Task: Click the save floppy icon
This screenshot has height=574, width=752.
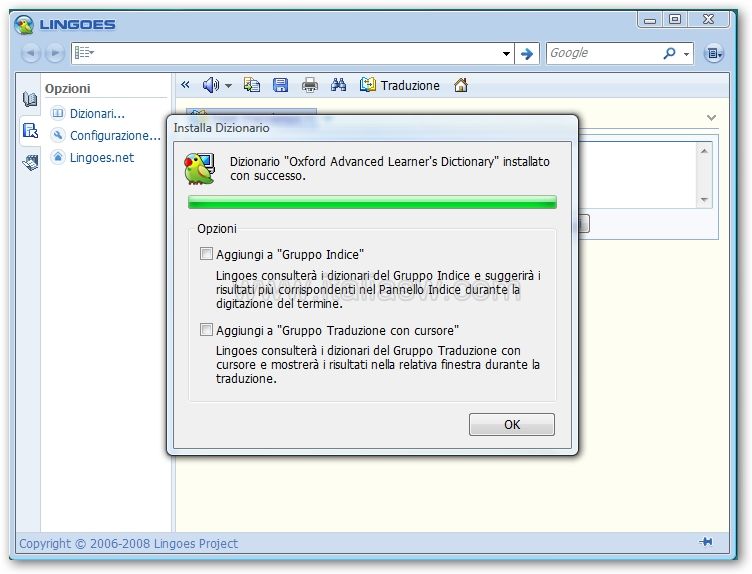Action: pos(281,85)
